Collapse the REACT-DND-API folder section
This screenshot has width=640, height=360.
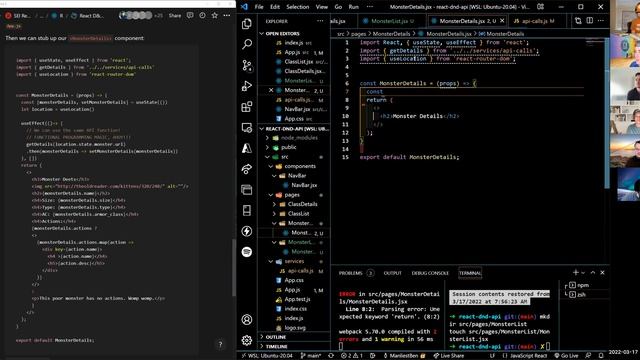[294, 129]
